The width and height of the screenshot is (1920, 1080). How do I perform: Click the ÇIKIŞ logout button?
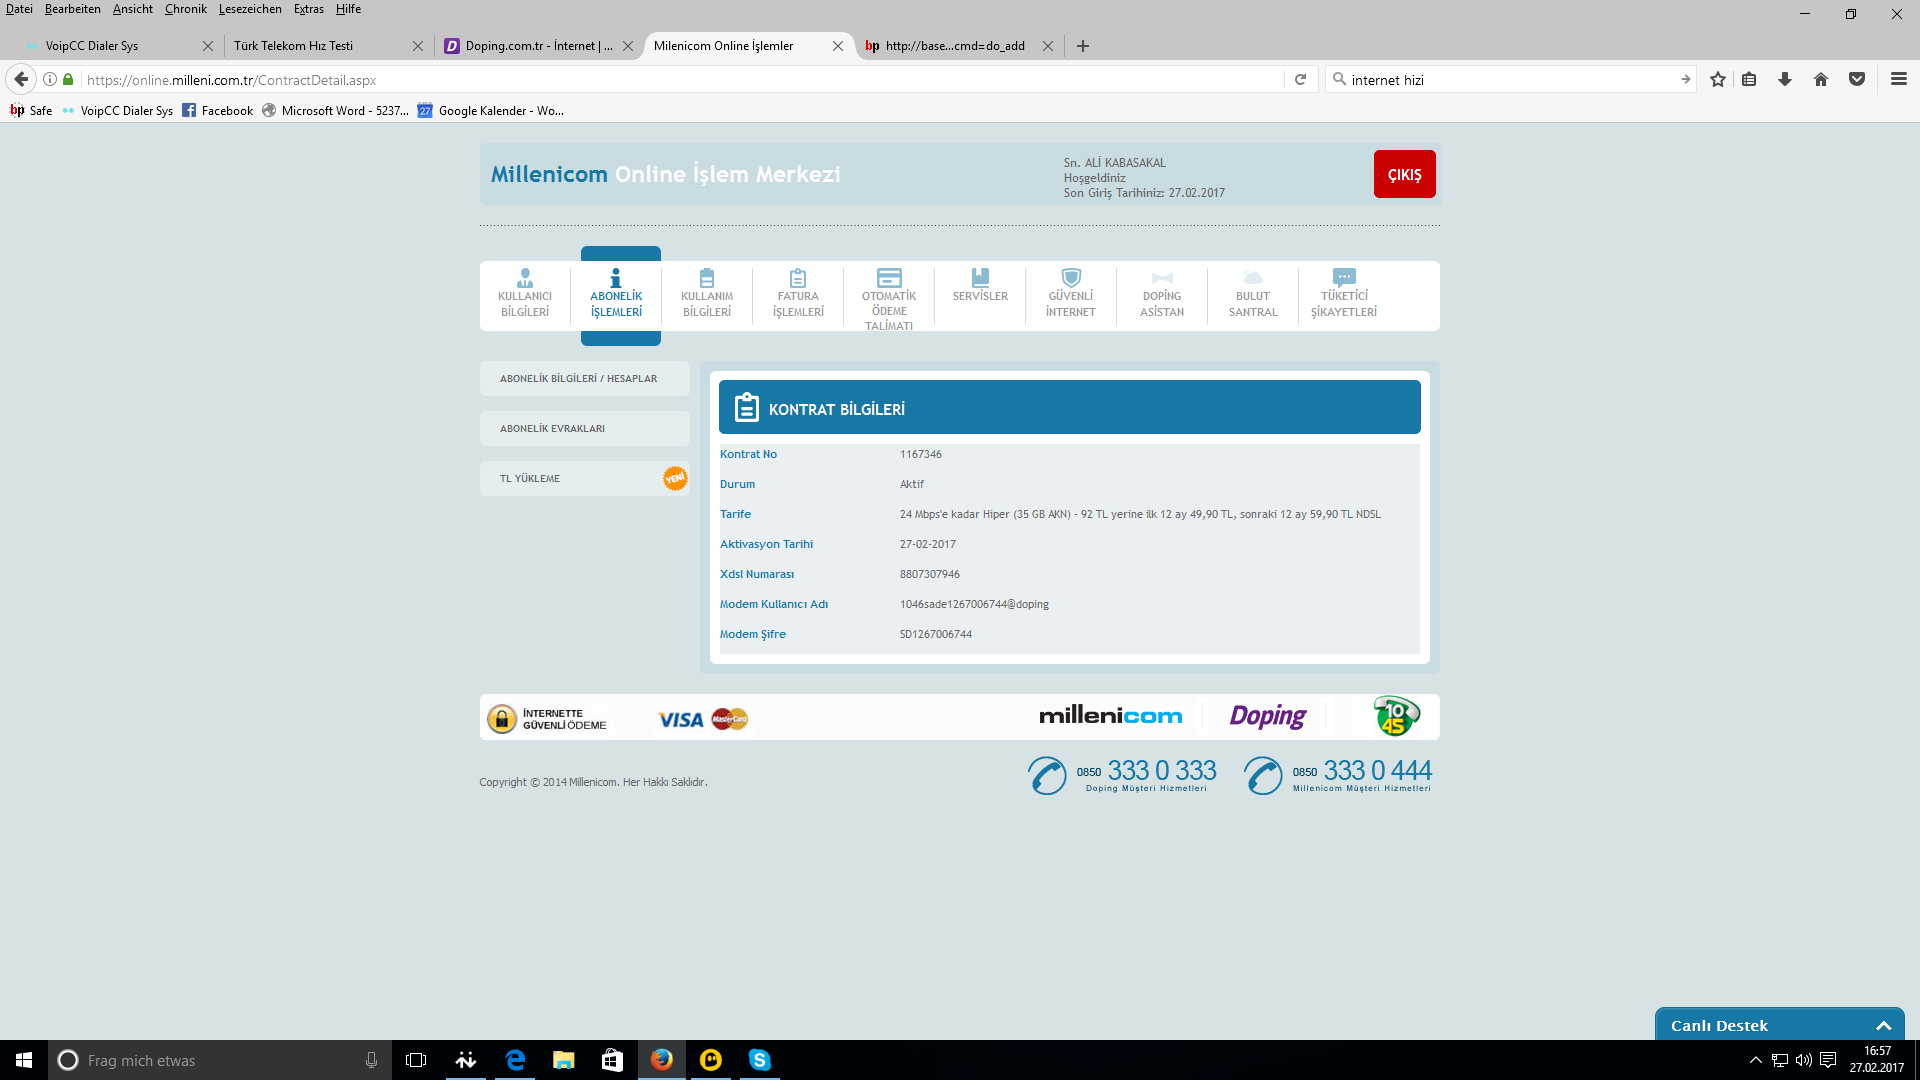point(1404,174)
